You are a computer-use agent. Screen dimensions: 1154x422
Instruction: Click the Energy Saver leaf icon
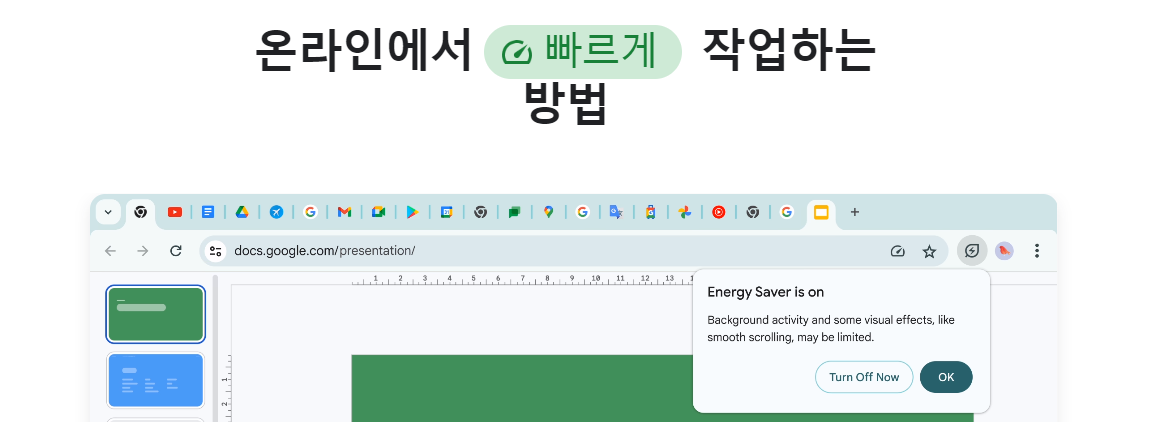pyautogui.click(x=972, y=251)
